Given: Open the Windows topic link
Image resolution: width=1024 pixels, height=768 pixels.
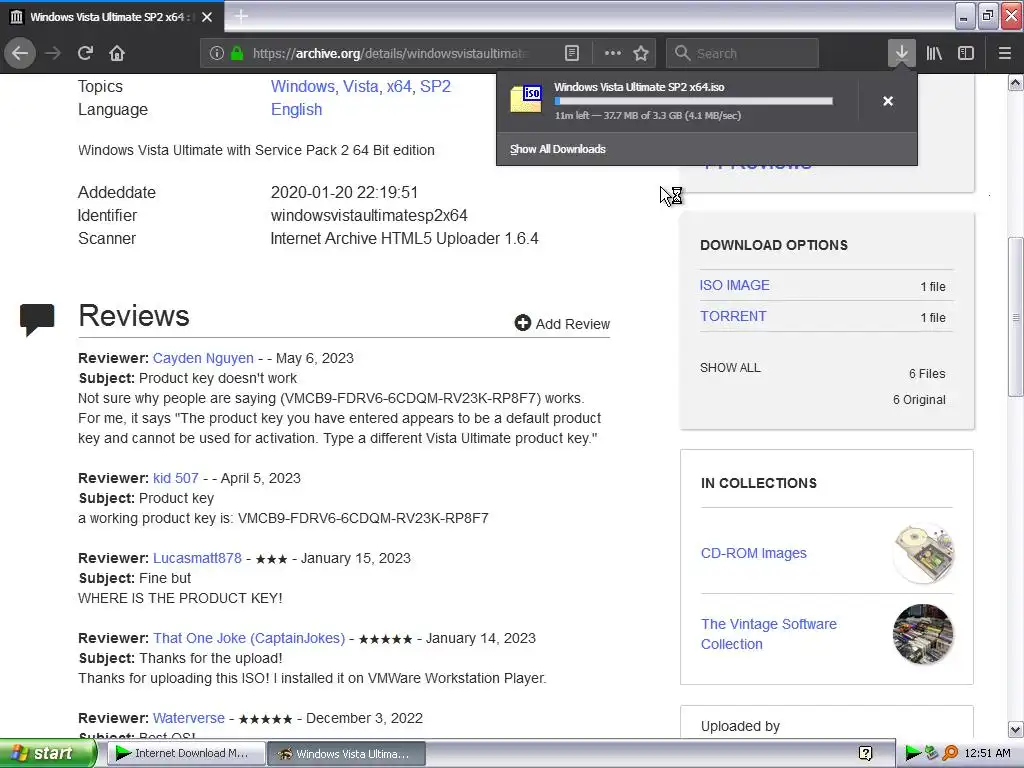Looking at the screenshot, I should (x=304, y=86).
